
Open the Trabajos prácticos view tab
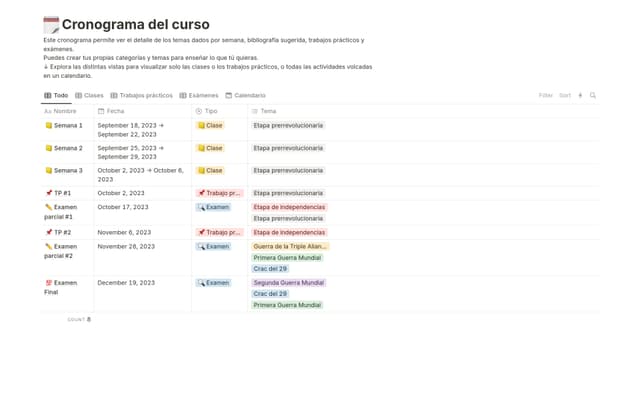click(142, 95)
